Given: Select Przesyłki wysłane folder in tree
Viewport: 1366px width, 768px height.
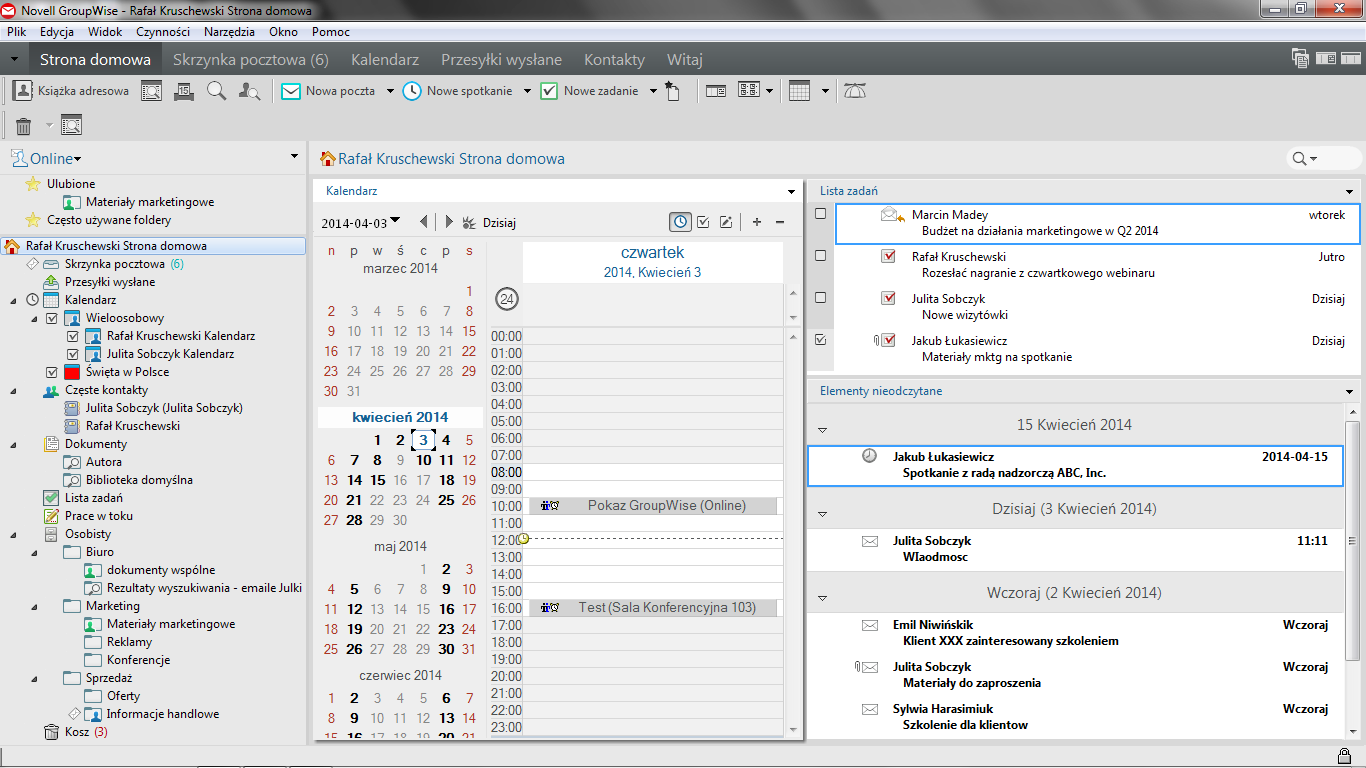Looking at the screenshot, I should coord(110,282).
